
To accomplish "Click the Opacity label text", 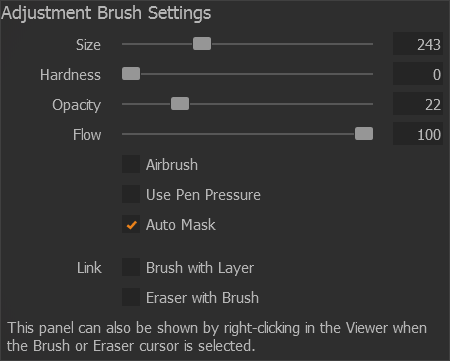I will (77, 105).
